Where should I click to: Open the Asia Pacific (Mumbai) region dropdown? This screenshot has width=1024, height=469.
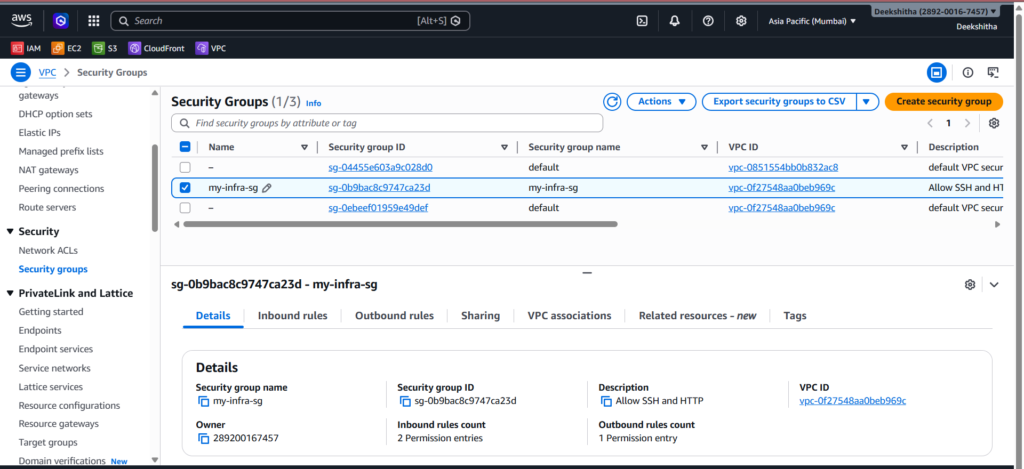[x=812, y=21]
